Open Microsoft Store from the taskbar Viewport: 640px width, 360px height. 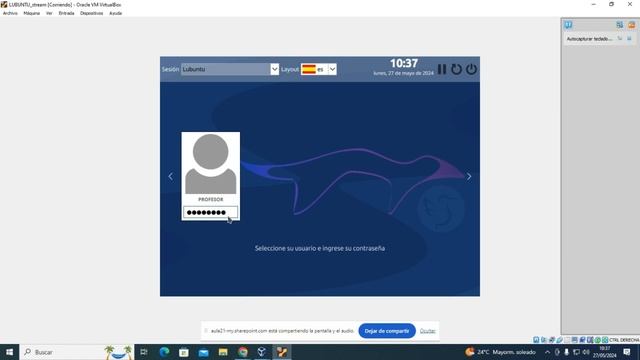pos(184,352)
